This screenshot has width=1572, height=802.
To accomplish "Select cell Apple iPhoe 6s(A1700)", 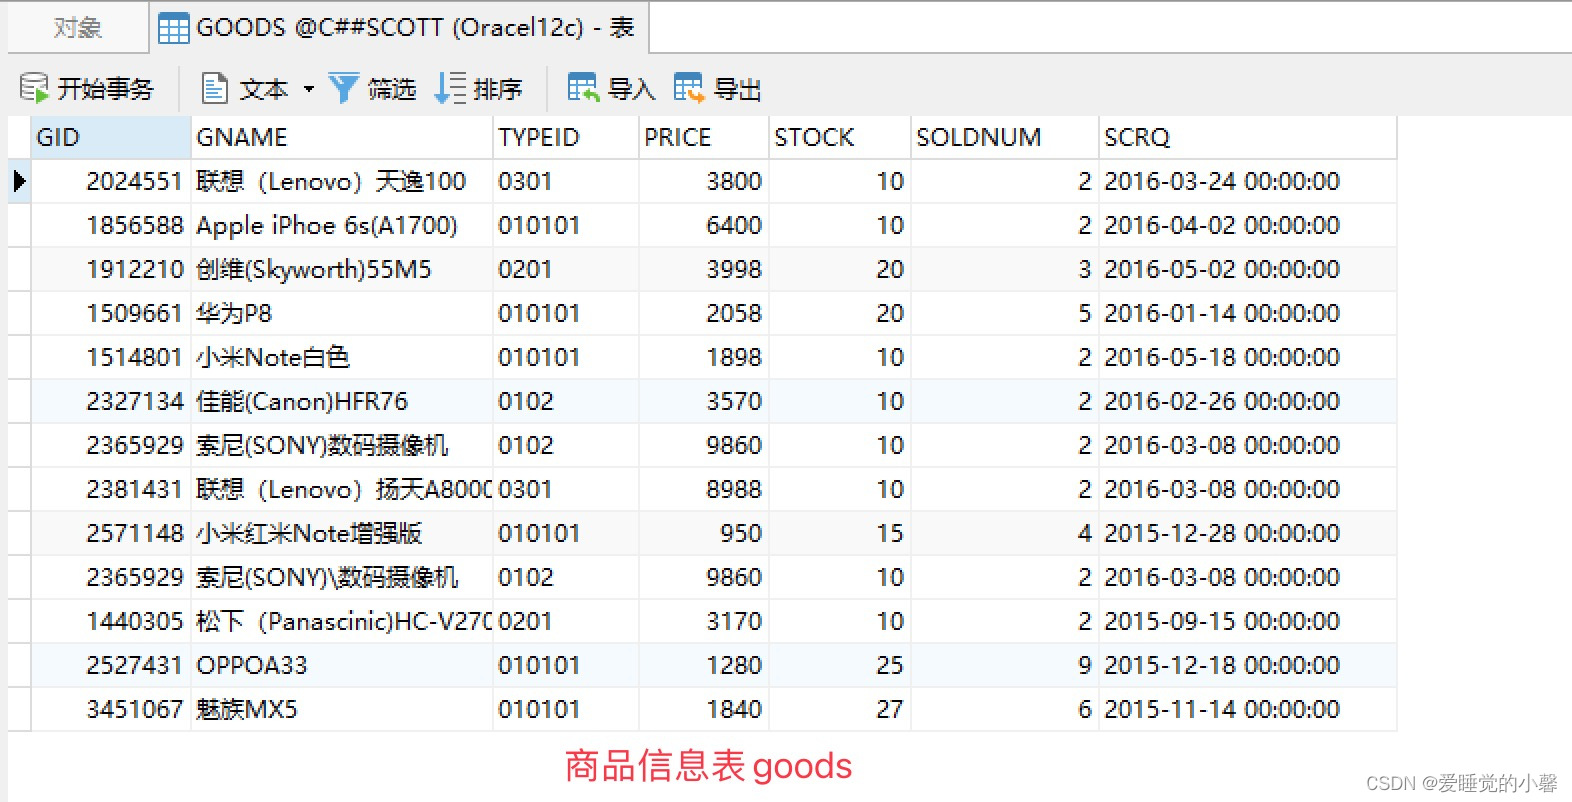I will 342,225.
